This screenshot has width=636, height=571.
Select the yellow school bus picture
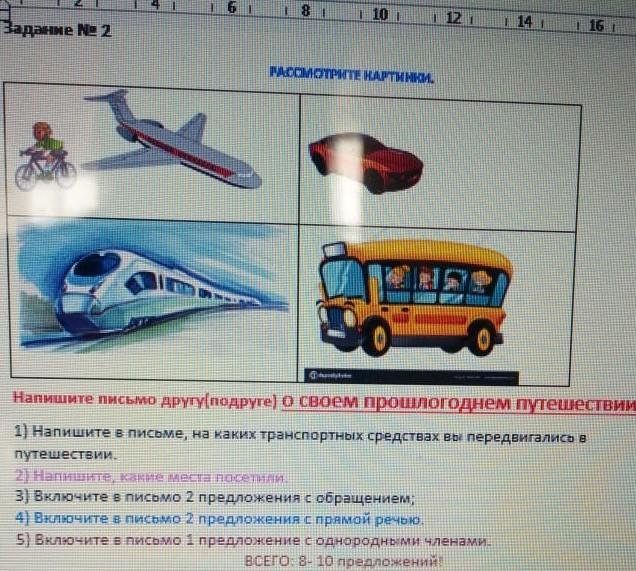(x=414, y=298)
